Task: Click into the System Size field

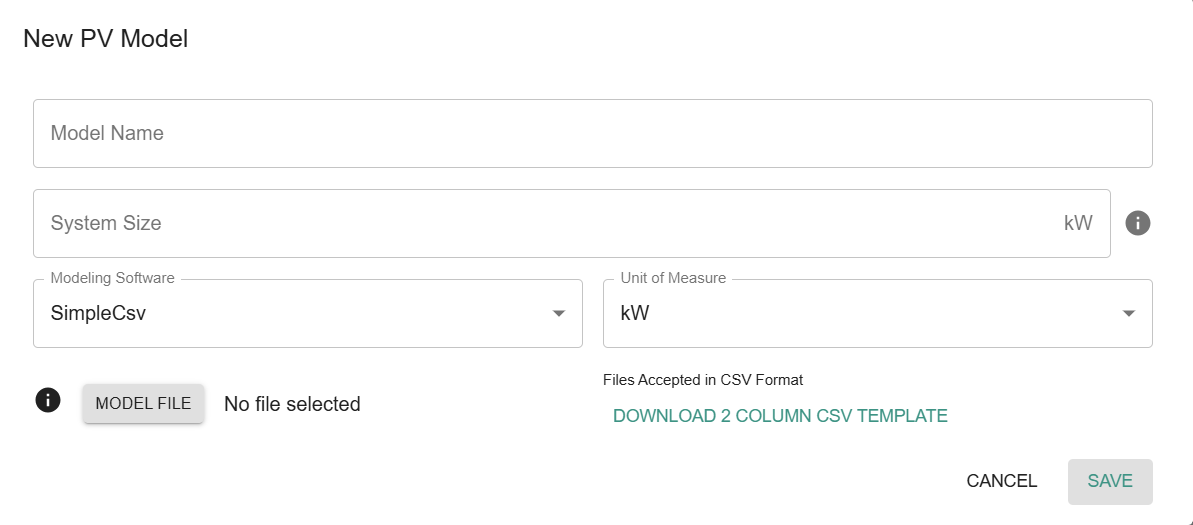Action: [550, 223]
